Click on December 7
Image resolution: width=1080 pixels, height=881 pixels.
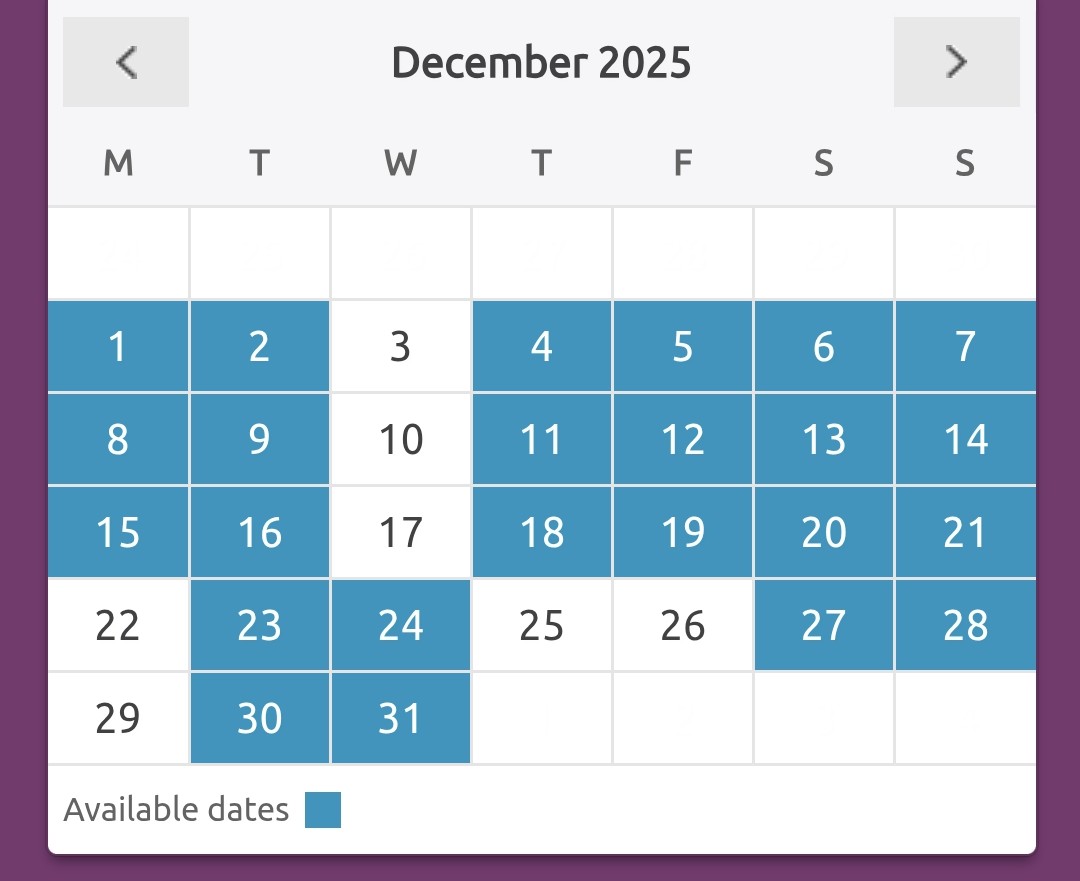(x=965, y=346)
